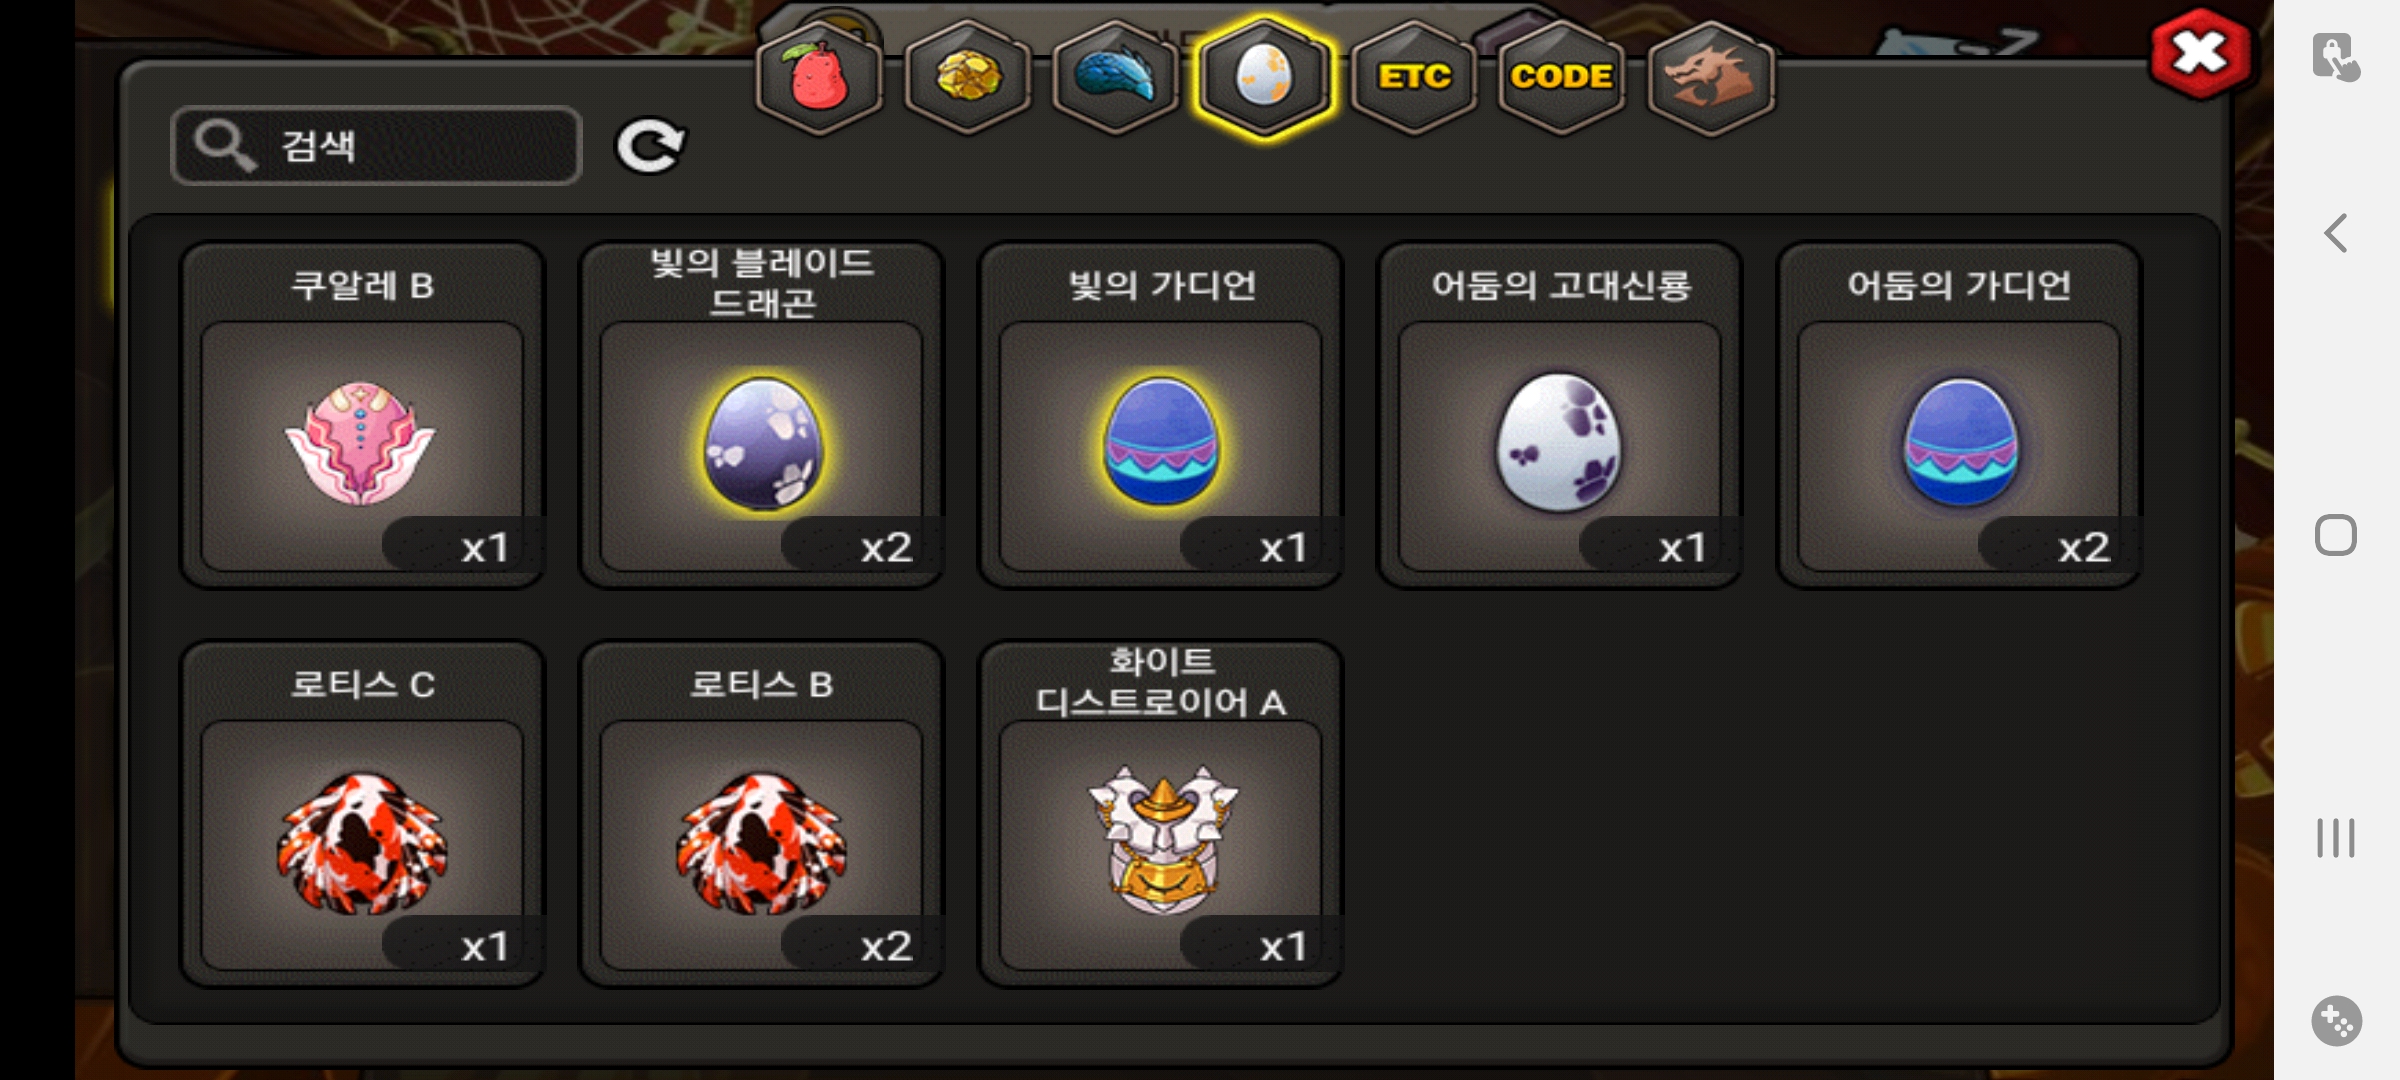The image size is (2400, 1080).
Task: Select the 로티스 B egg
Action: point(761,814)
